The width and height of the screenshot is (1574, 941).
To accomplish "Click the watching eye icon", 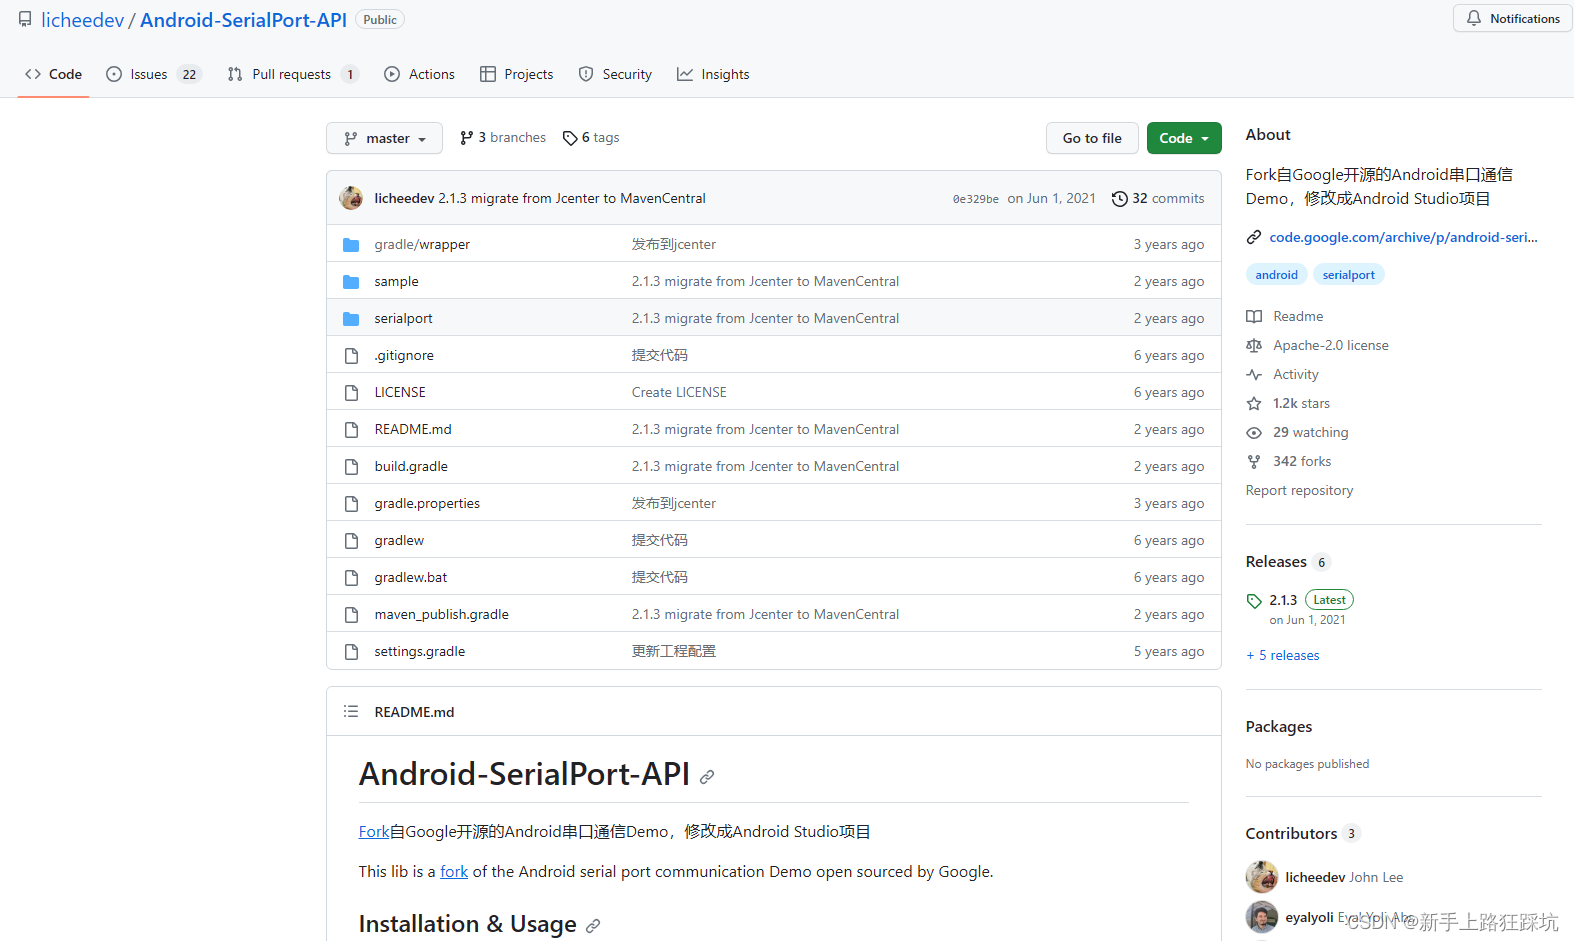I will 1254,433.
